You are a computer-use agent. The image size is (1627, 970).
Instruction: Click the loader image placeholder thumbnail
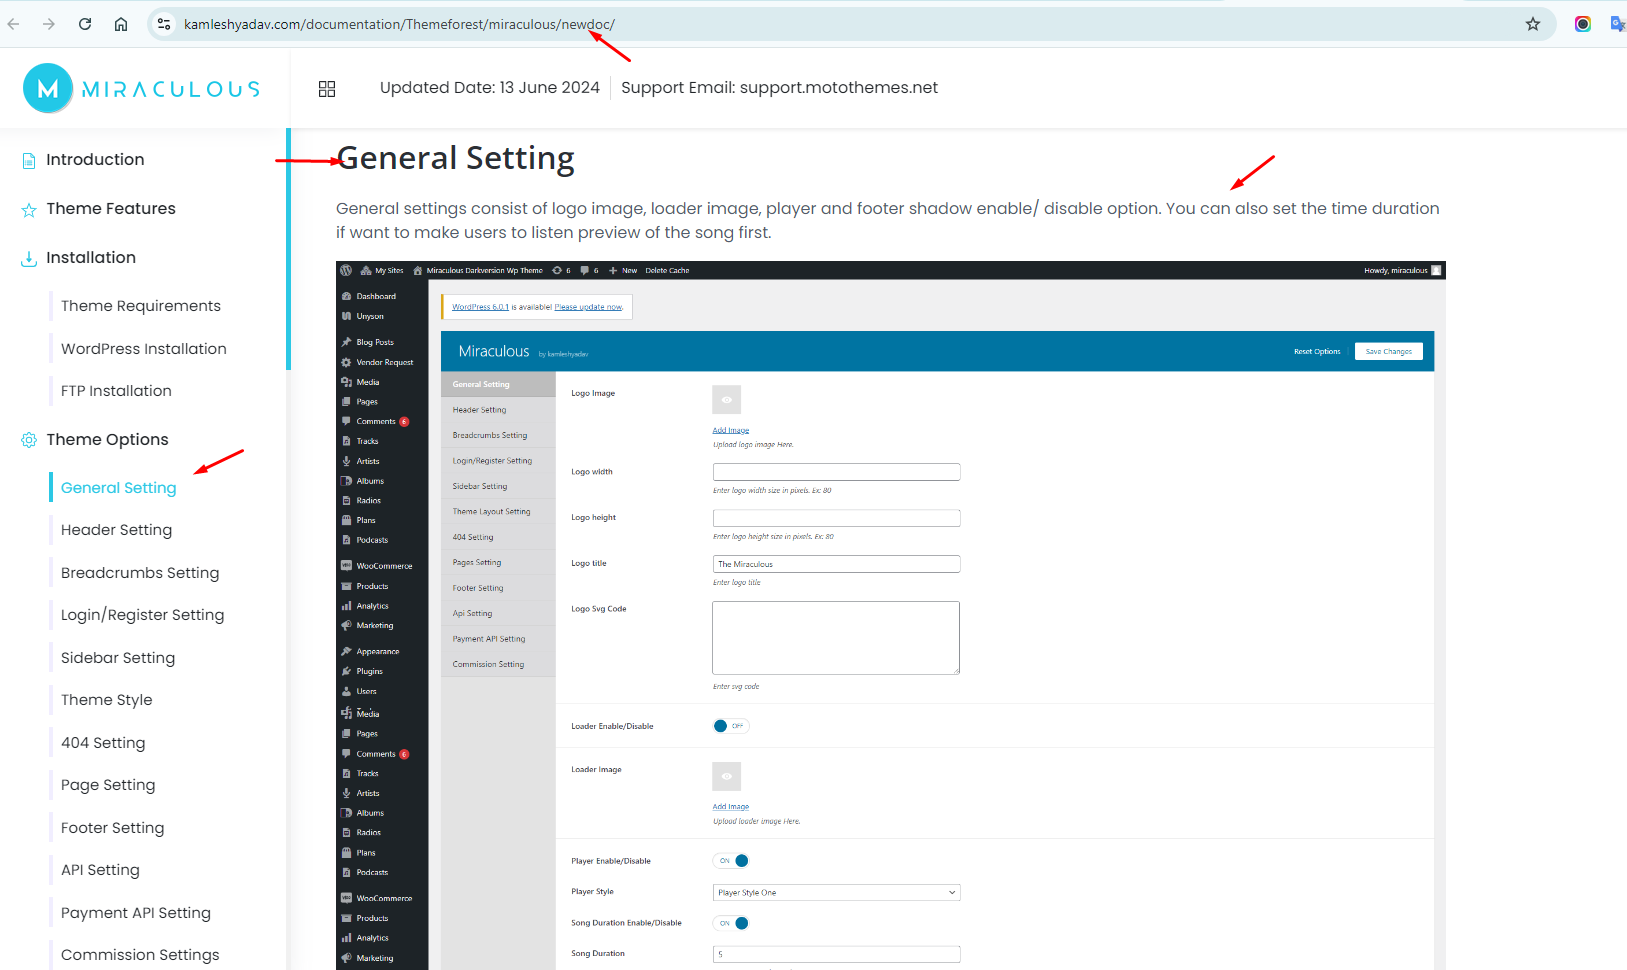tap(727, 776)
